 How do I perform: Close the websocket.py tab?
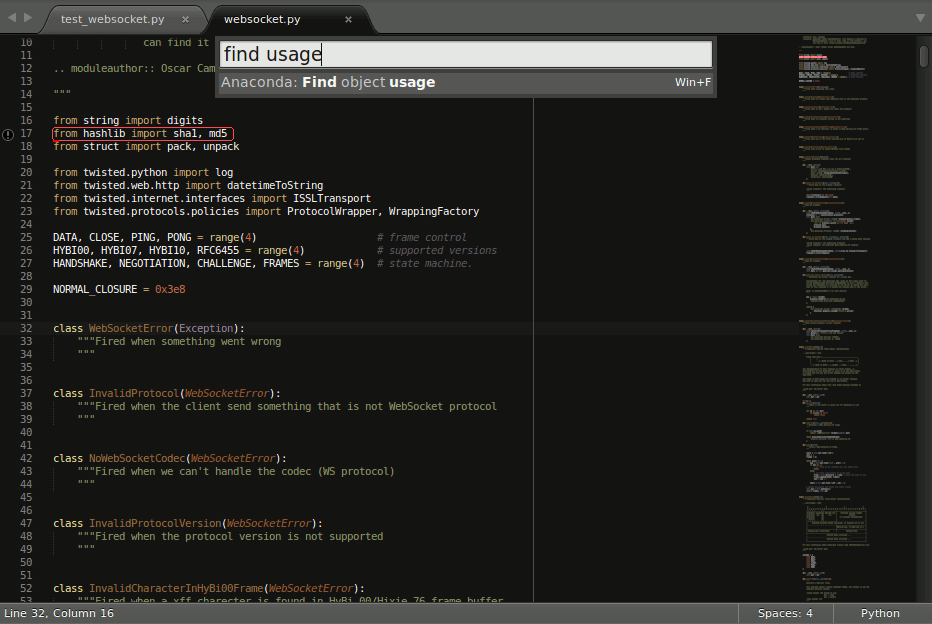click(x=349, y=18)
